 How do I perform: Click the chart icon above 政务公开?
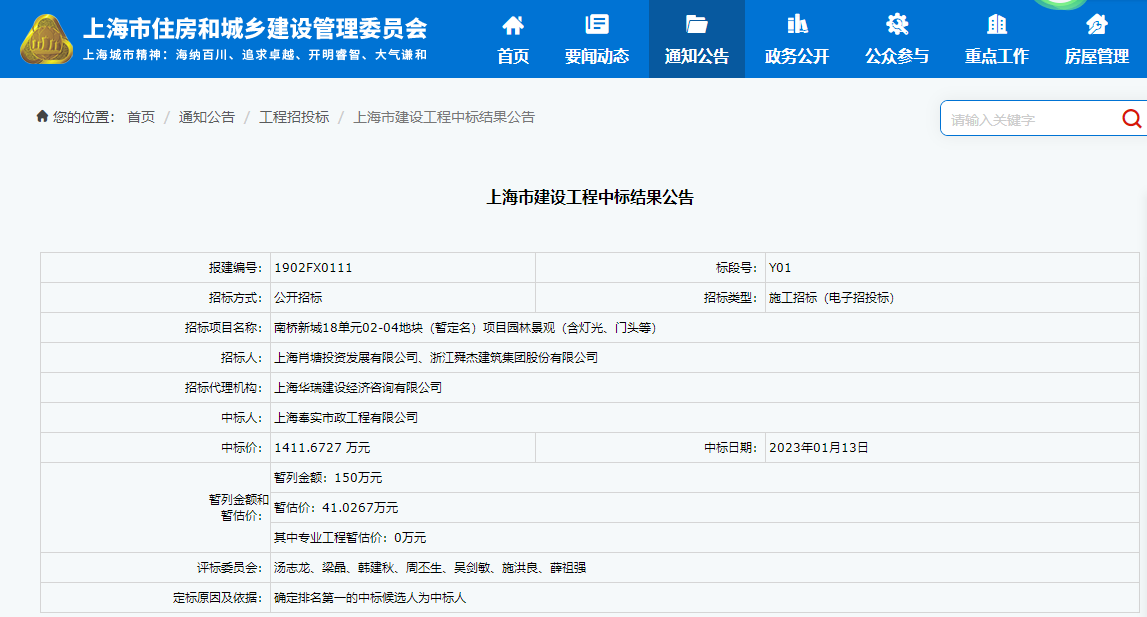(797, 25)
